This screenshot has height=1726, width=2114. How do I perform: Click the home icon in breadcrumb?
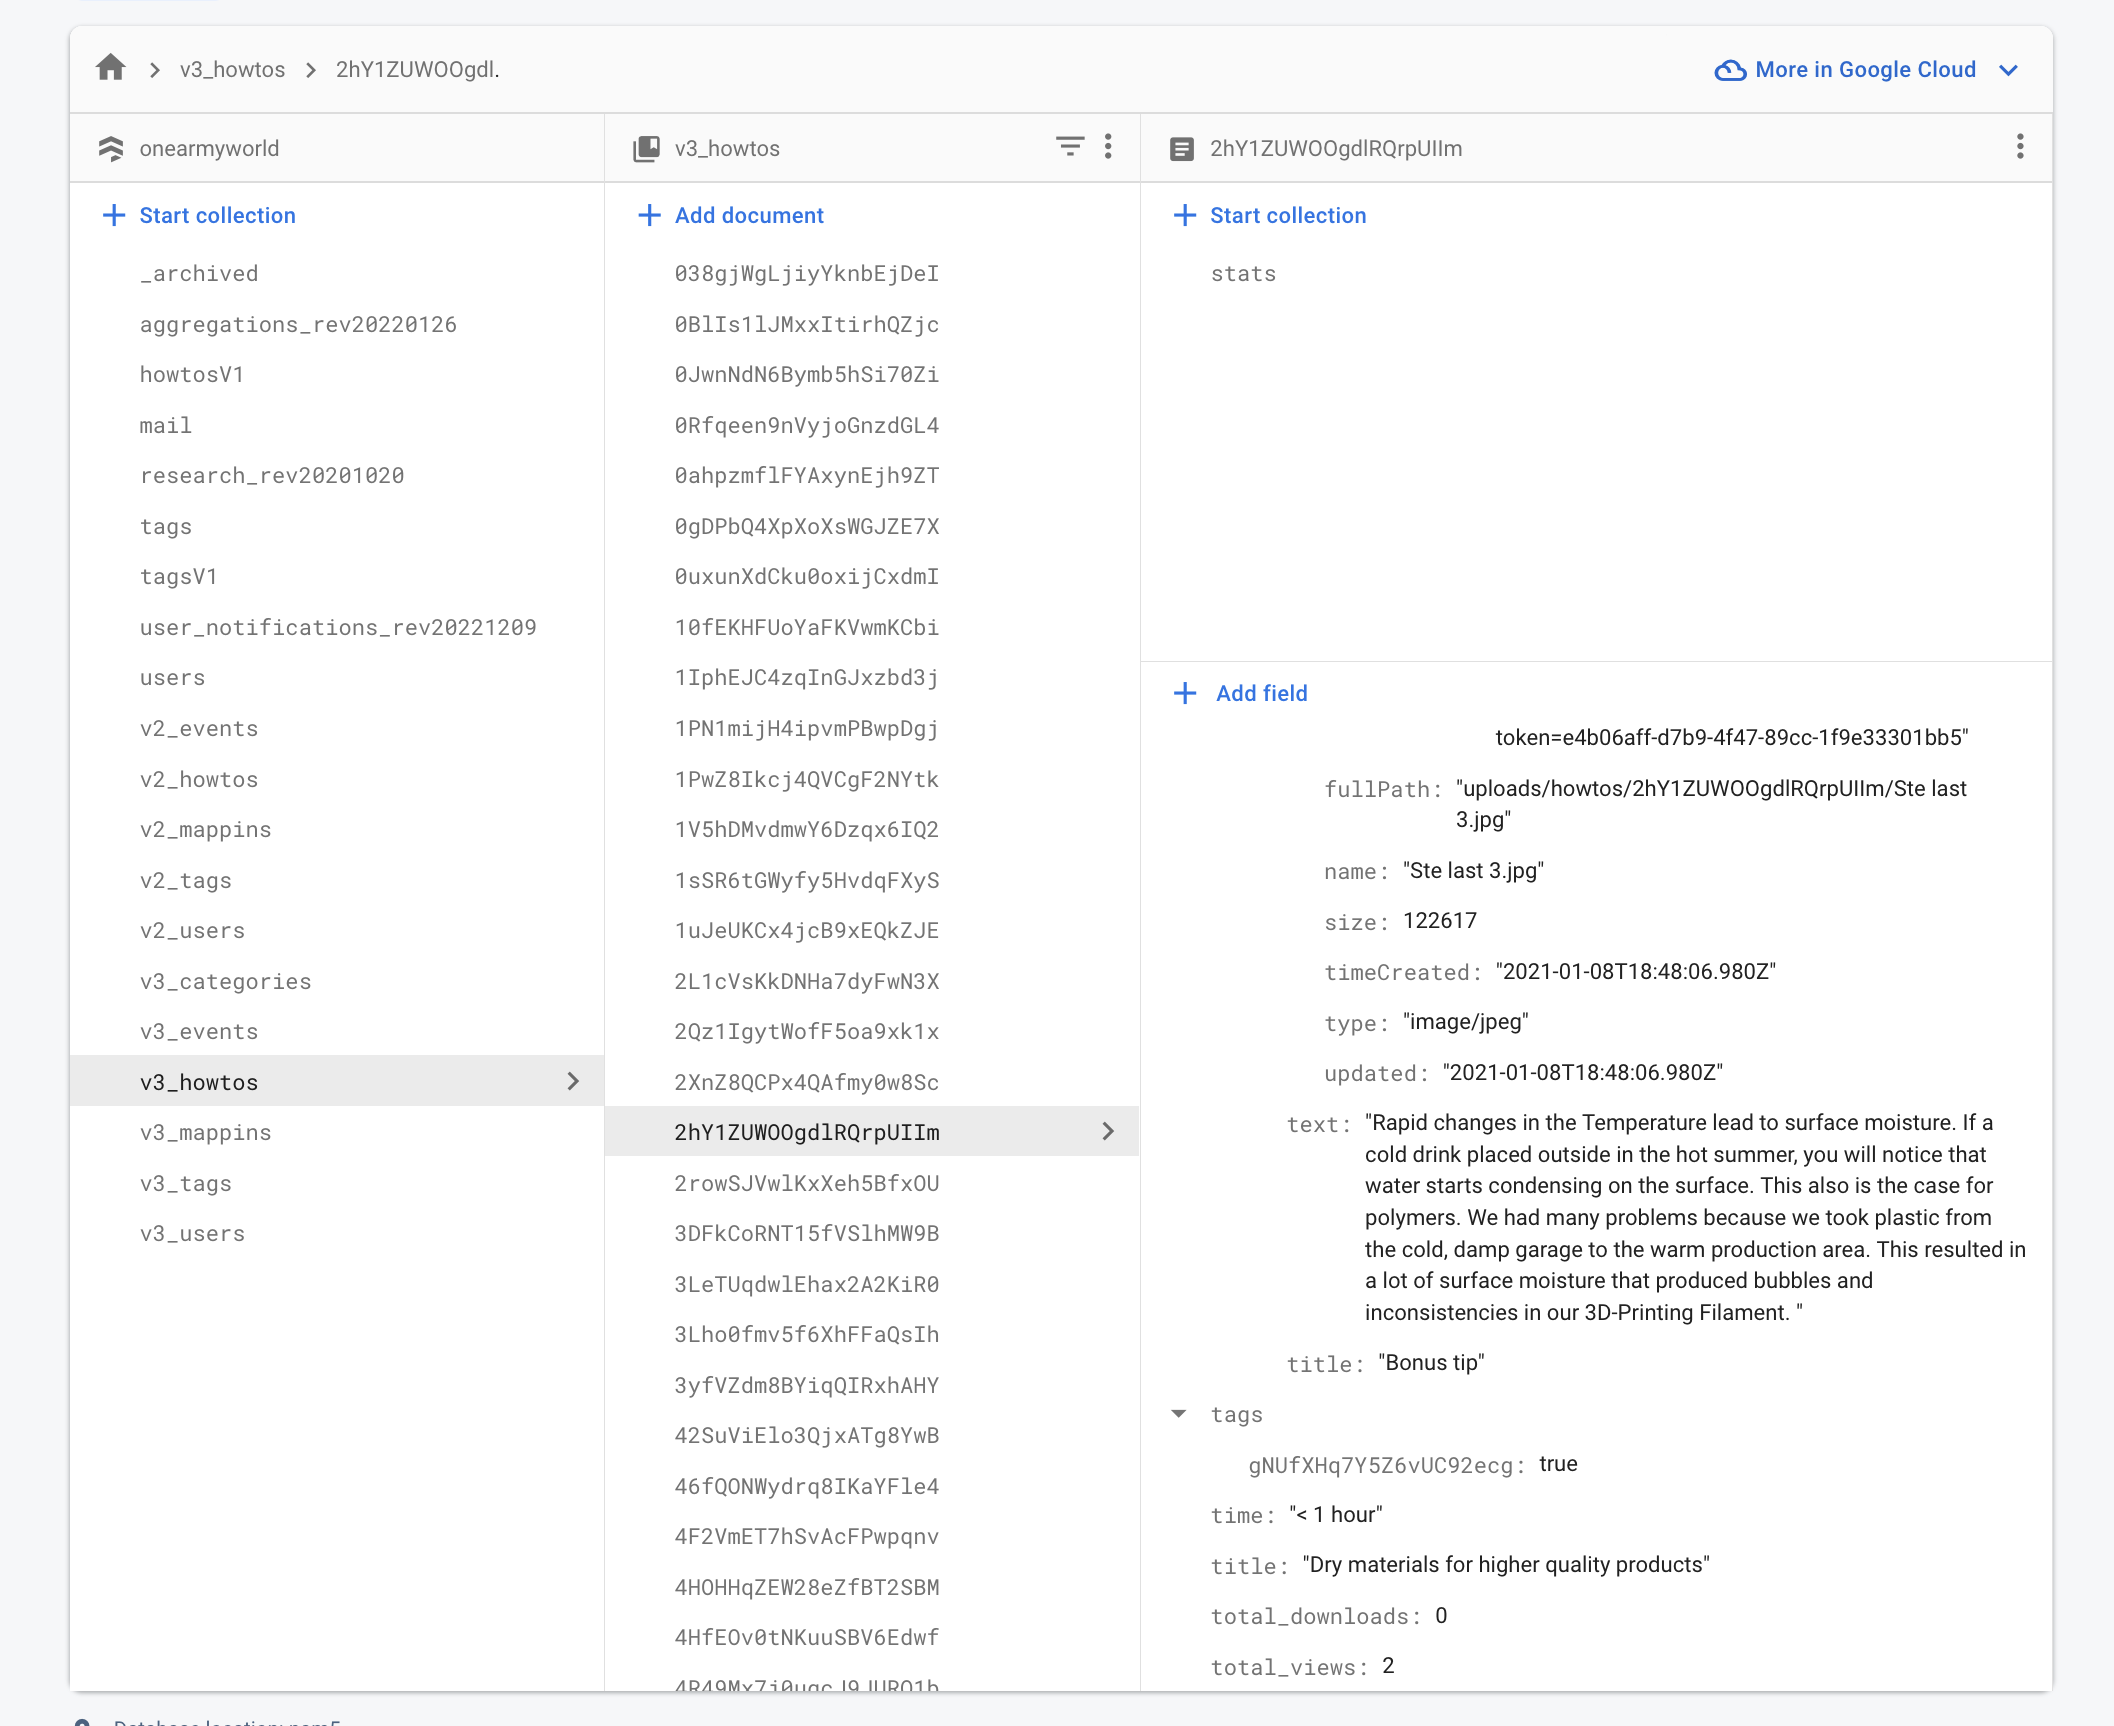click(x=111, y=68)
